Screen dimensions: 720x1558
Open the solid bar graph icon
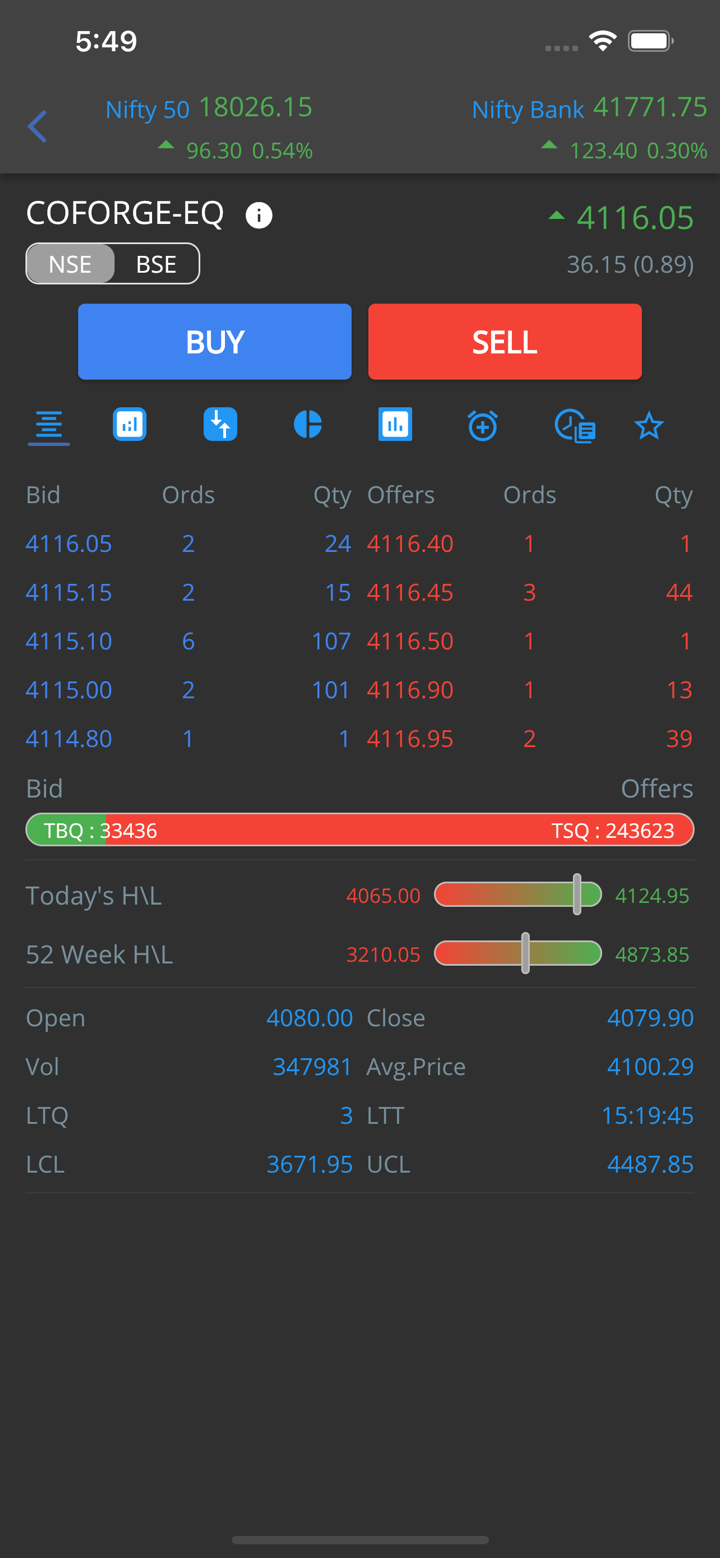pos(395,425)
